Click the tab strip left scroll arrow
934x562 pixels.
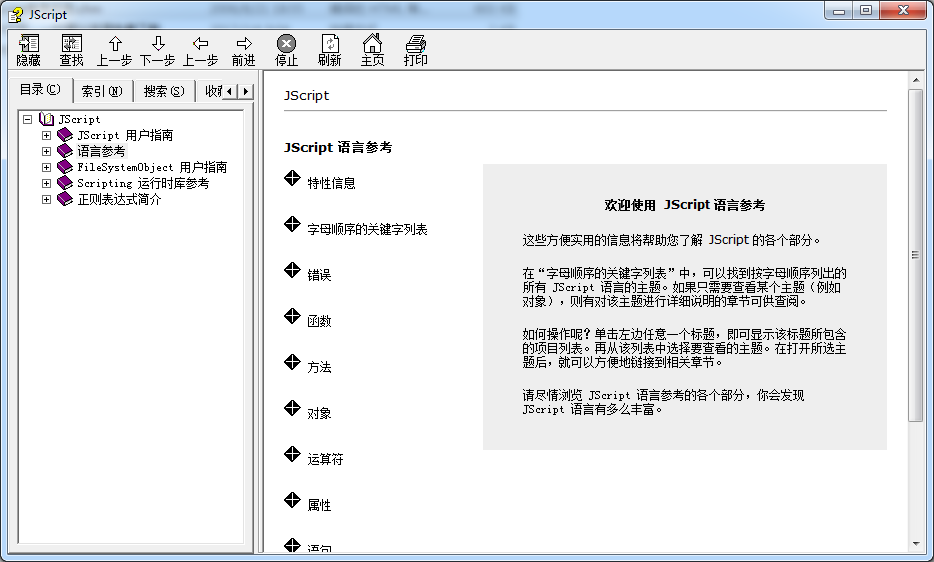coord(230,91)
